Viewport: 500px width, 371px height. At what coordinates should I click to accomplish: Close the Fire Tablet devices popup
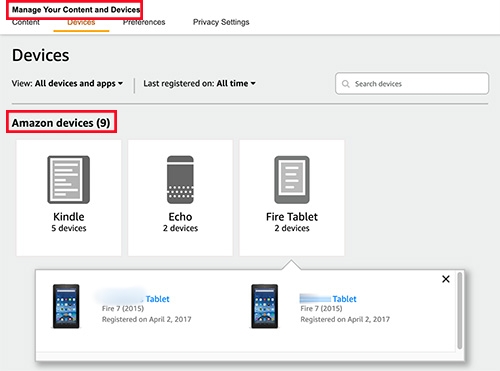pos(446,279)
